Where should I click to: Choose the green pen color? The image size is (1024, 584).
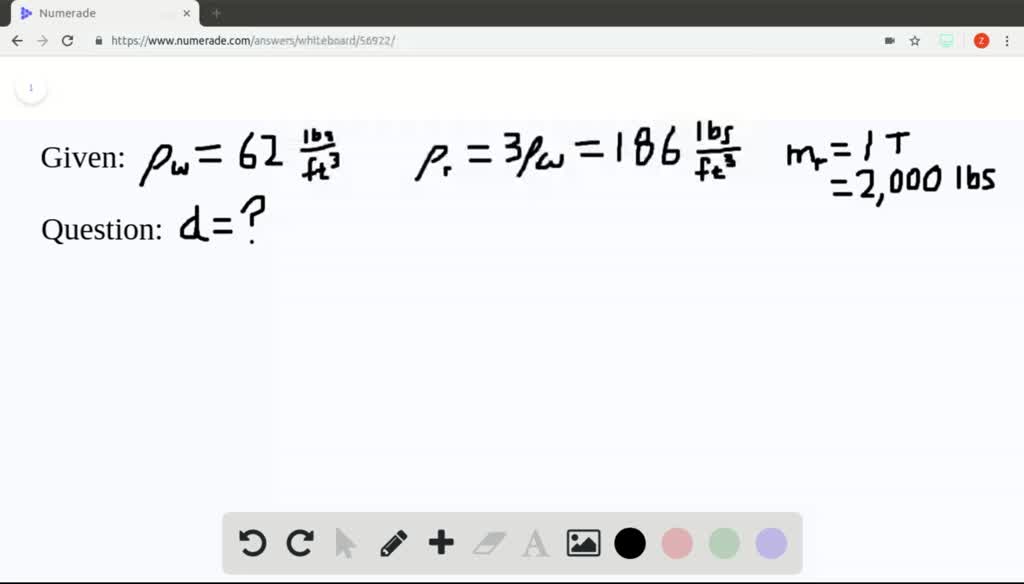click(724, 543)
